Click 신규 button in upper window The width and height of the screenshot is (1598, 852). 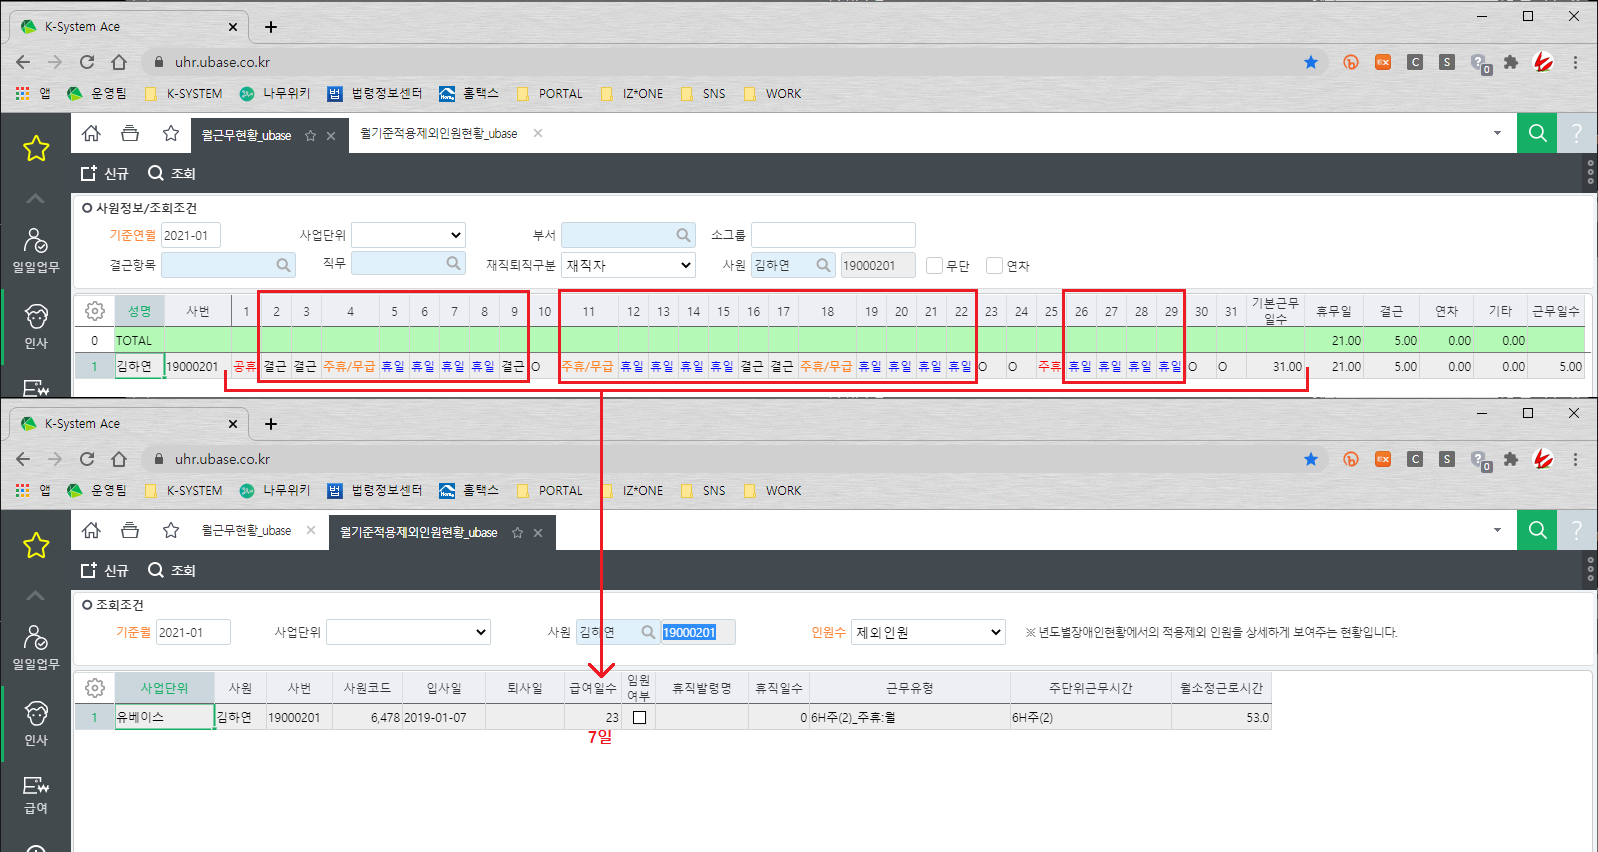point(105,173)
